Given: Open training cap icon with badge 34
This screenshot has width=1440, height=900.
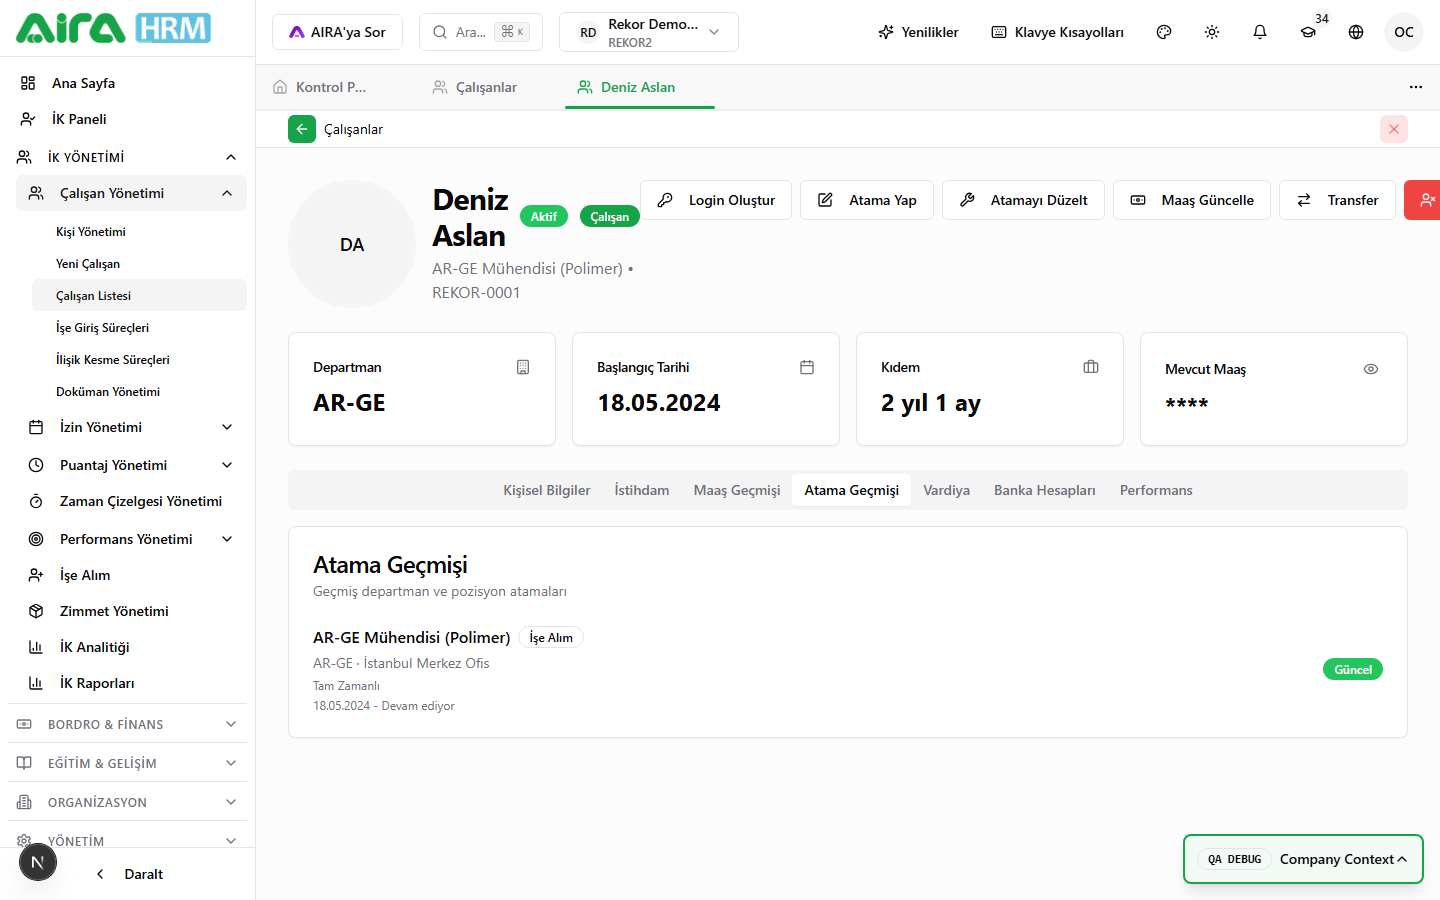Looking at the screenshot, I should [1308, 32].
